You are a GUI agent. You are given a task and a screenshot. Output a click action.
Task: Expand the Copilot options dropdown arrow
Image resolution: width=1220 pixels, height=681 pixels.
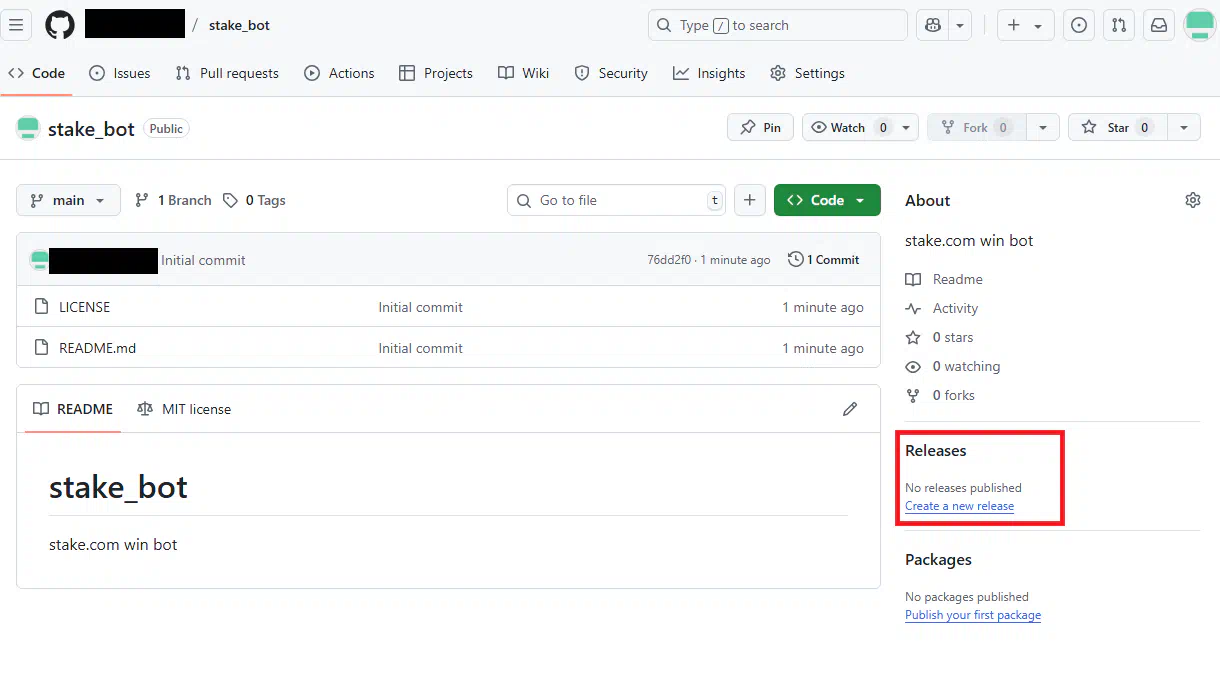[x=960, y=25]
